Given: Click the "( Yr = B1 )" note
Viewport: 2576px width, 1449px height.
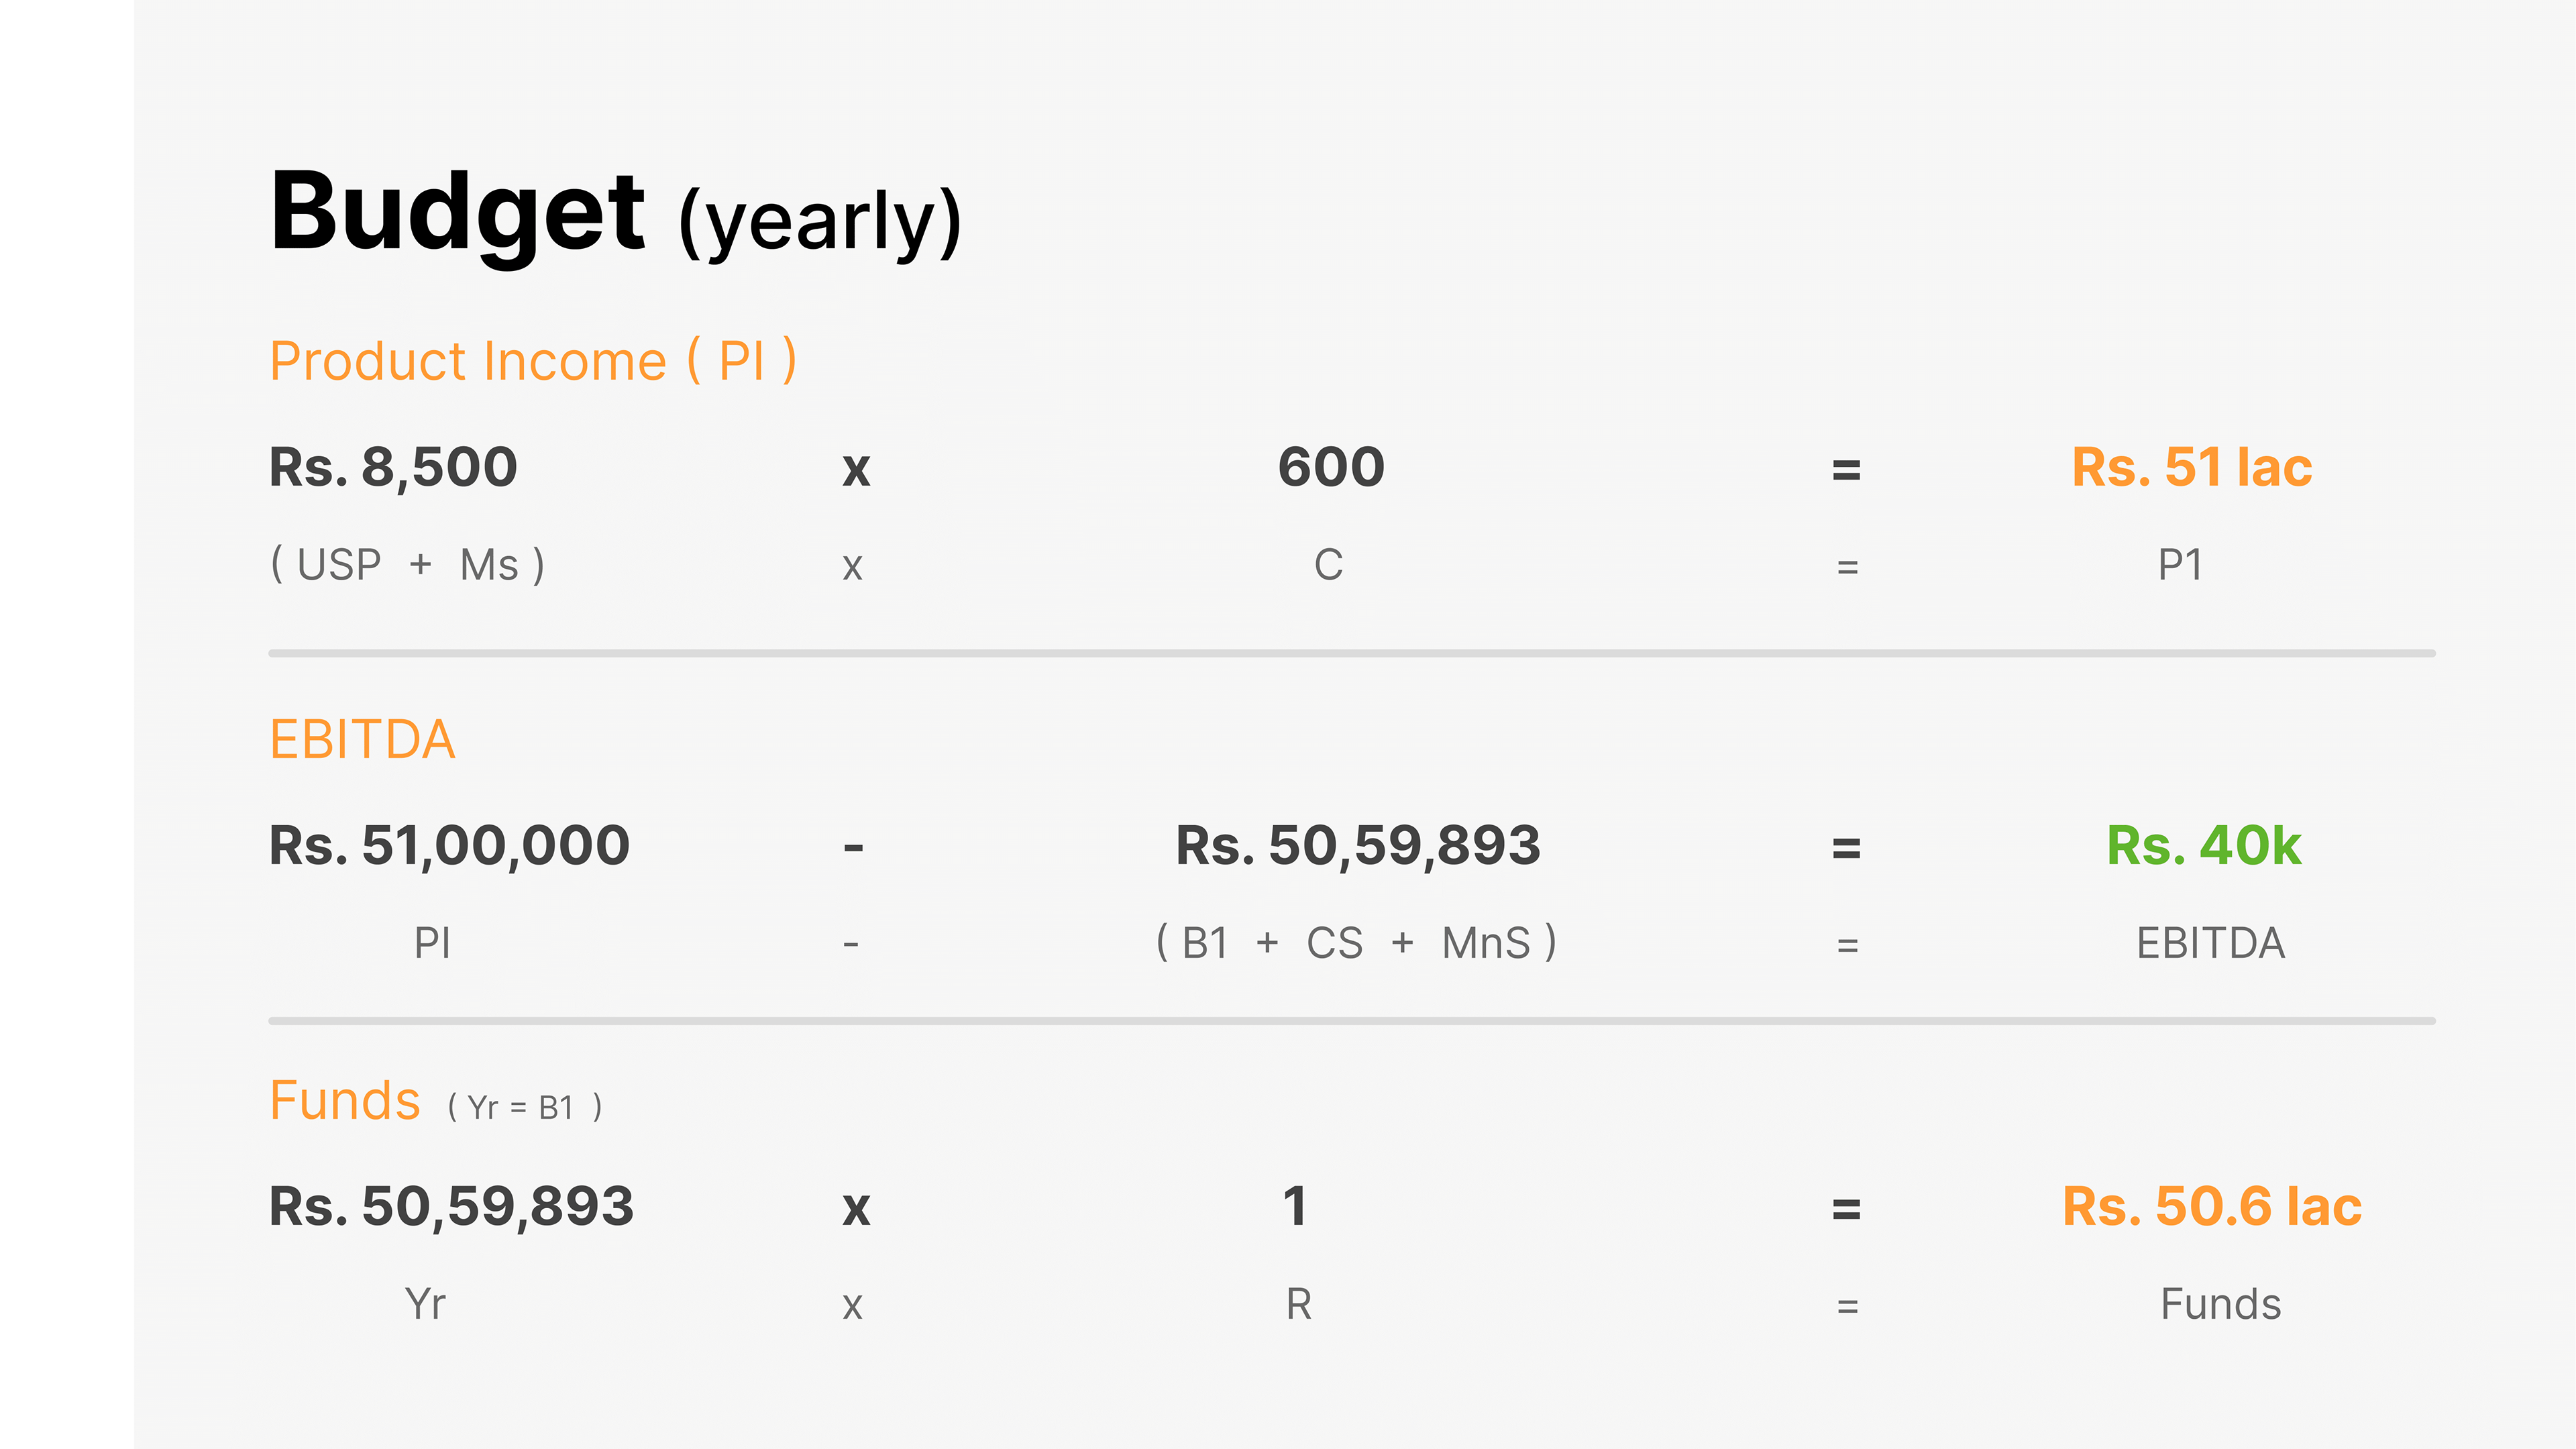Looking at the screenshot, I should pos(525,1108).
